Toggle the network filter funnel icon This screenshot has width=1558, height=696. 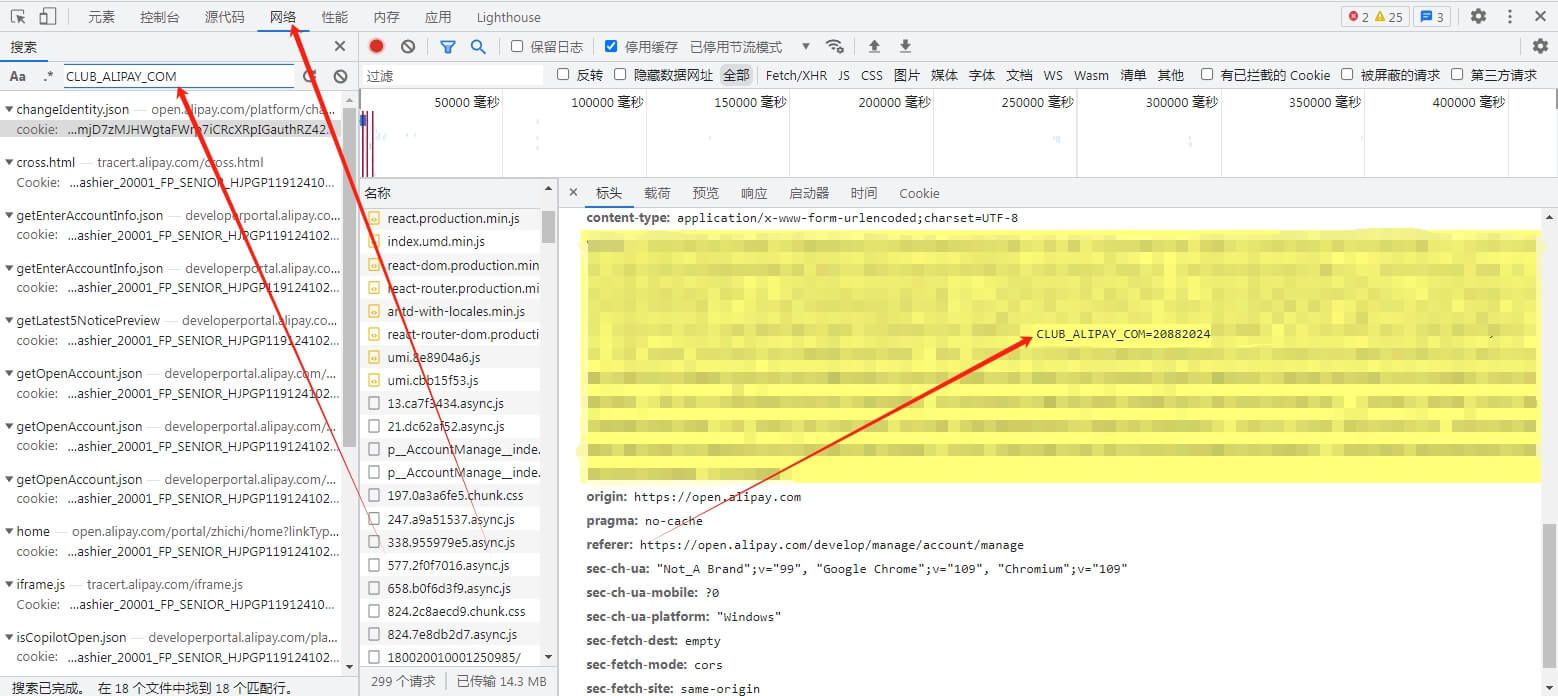(448, 46)
